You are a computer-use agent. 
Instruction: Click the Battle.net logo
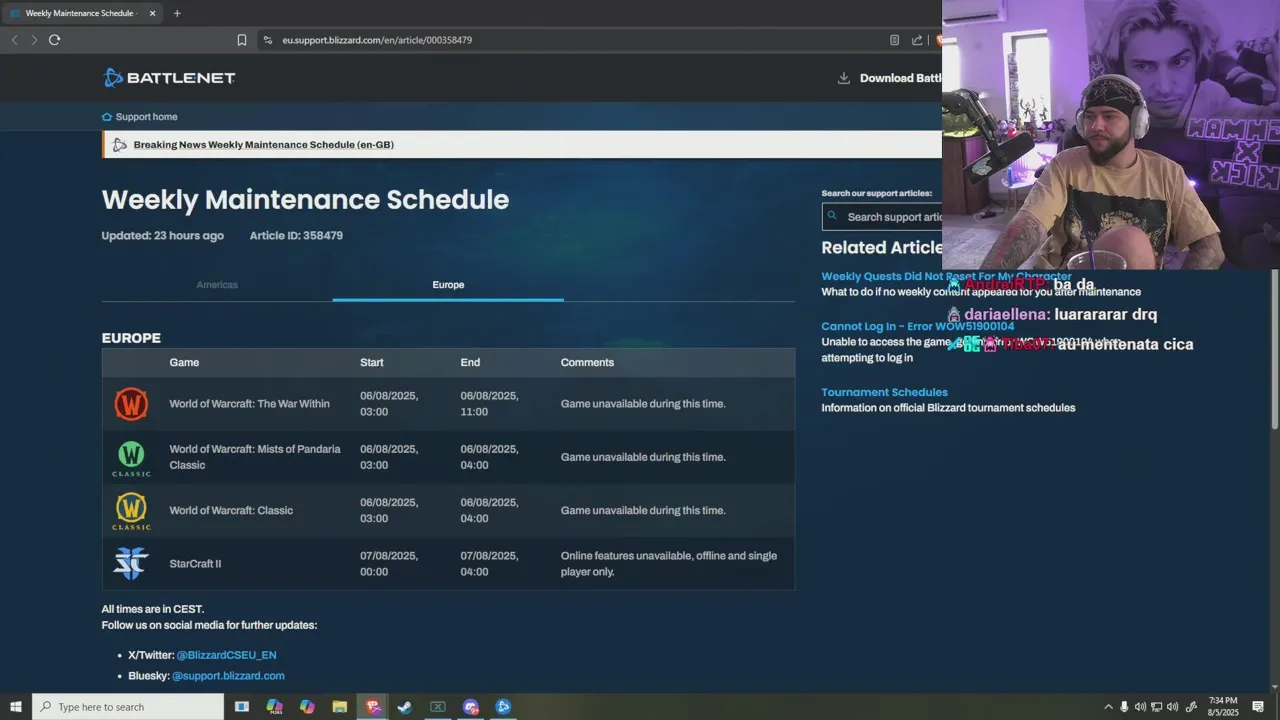tap(169, 78)
